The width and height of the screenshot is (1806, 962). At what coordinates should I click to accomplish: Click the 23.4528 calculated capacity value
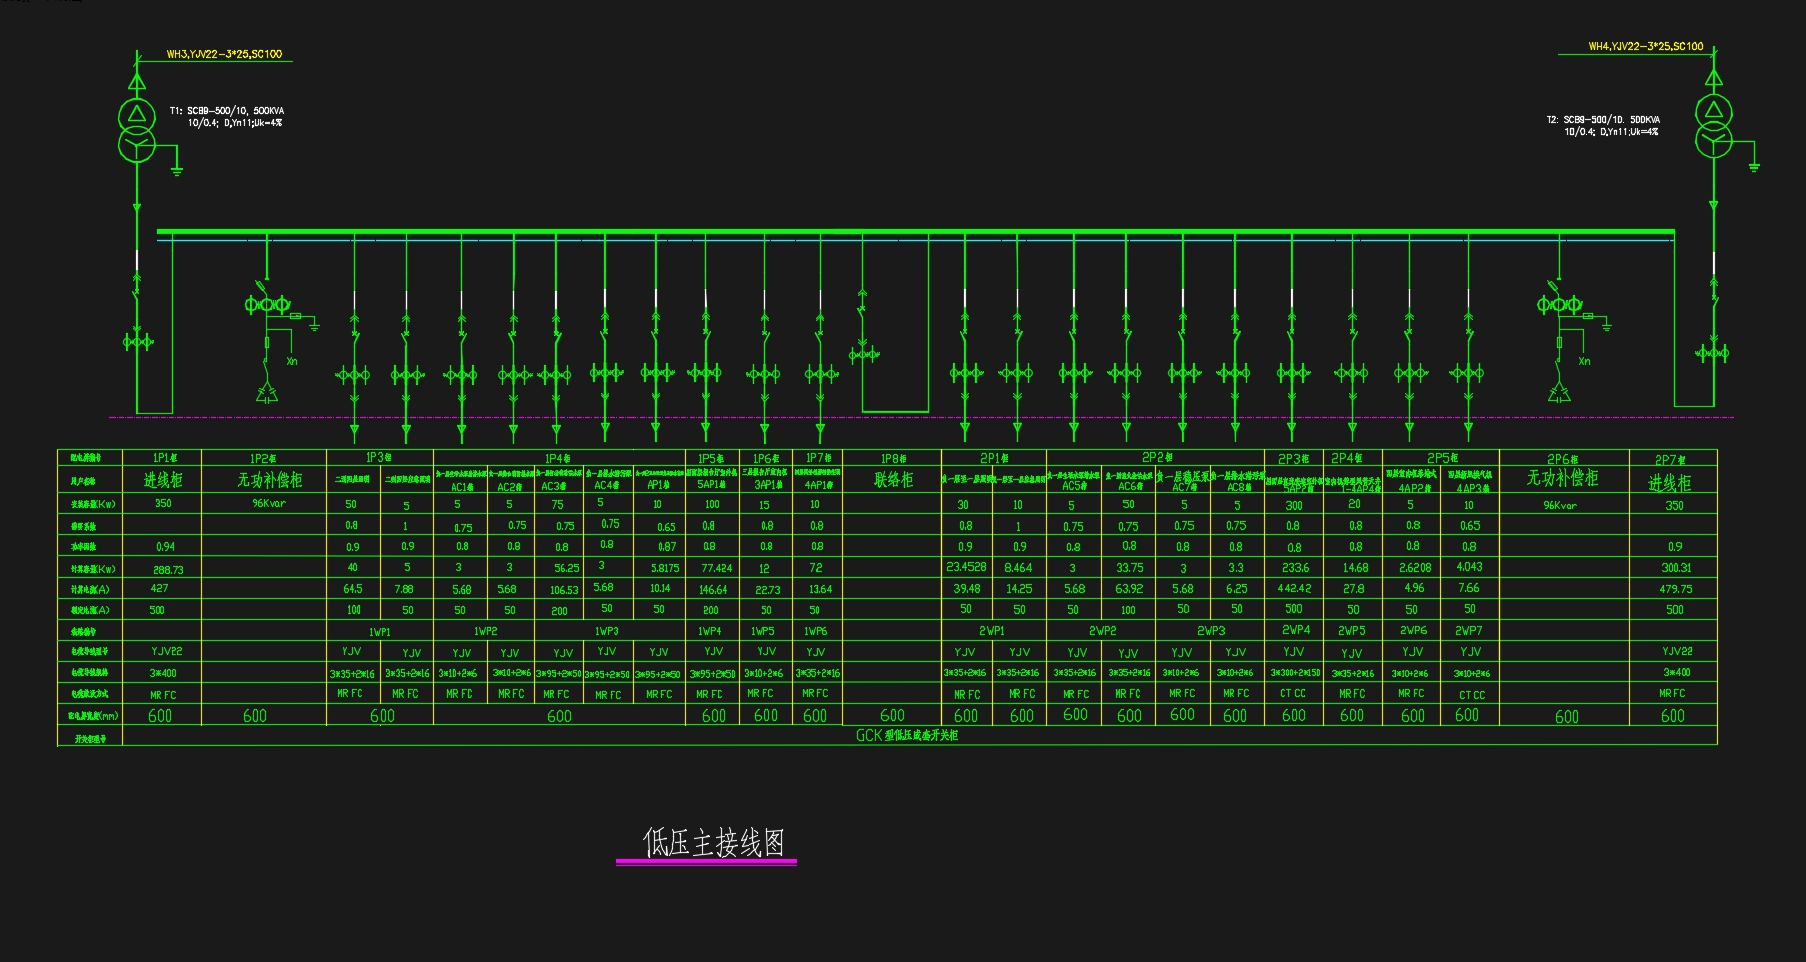966,567
